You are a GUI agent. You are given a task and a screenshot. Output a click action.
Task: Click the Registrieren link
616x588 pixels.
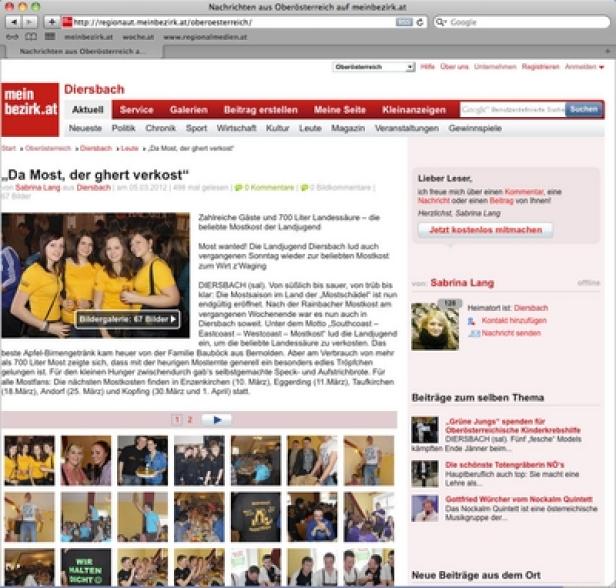click(540, 67)
